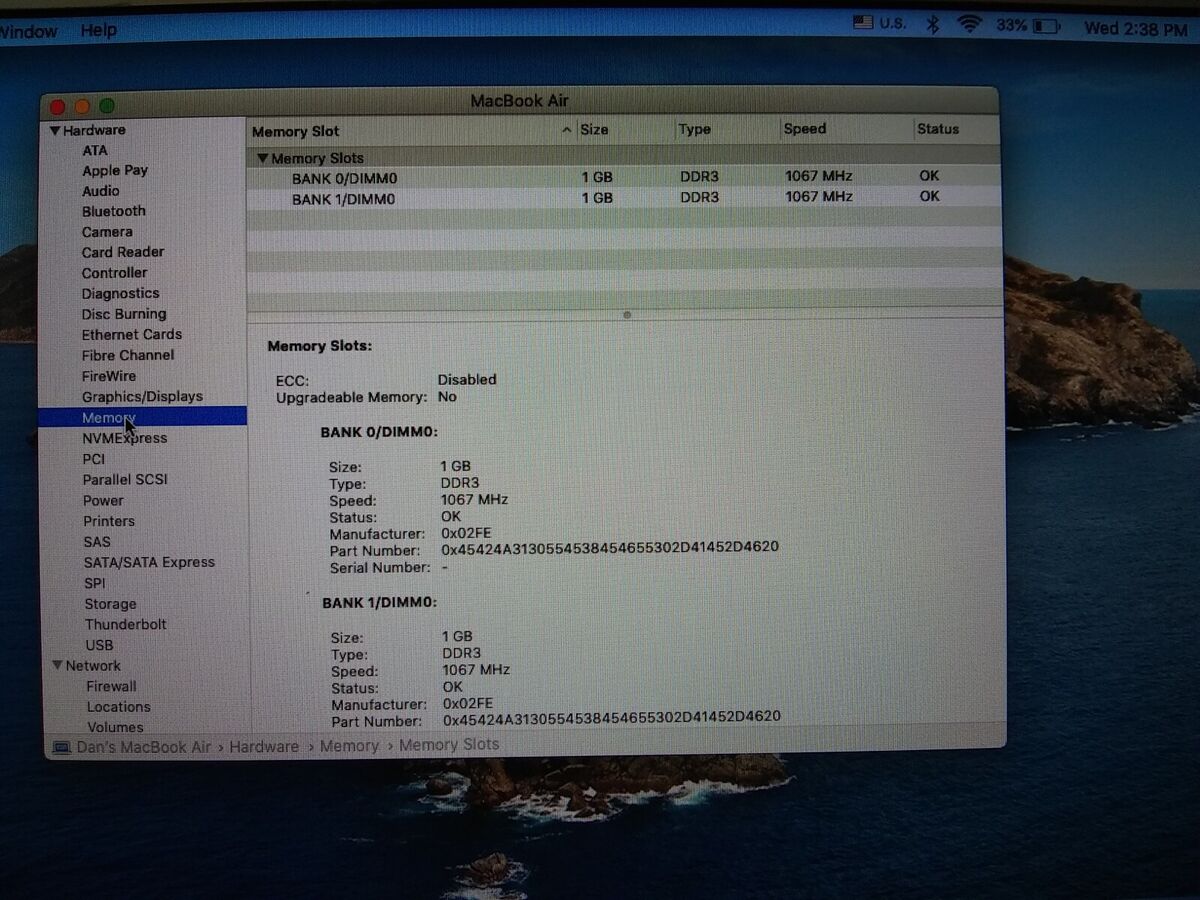Sort by Memory Slot column header
The height and width of the screenshot is (900, 1200).
click(295, 131)
